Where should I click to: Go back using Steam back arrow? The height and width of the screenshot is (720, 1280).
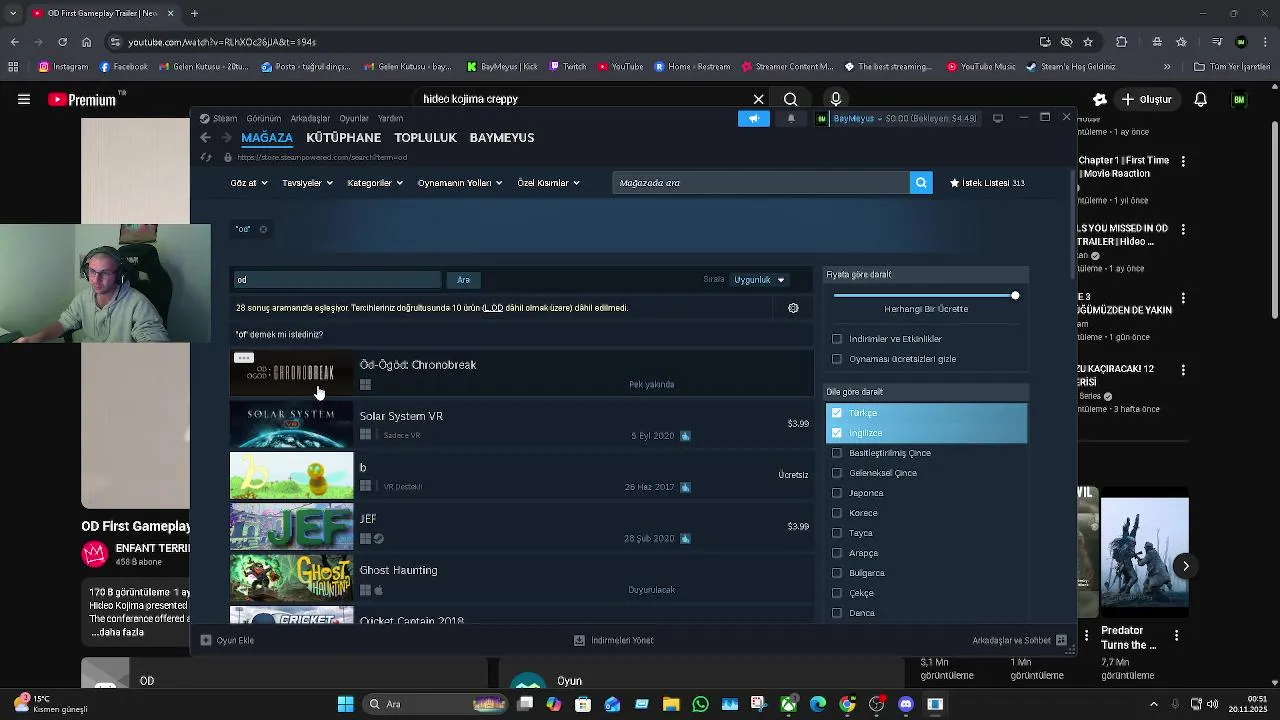point(206,138)
